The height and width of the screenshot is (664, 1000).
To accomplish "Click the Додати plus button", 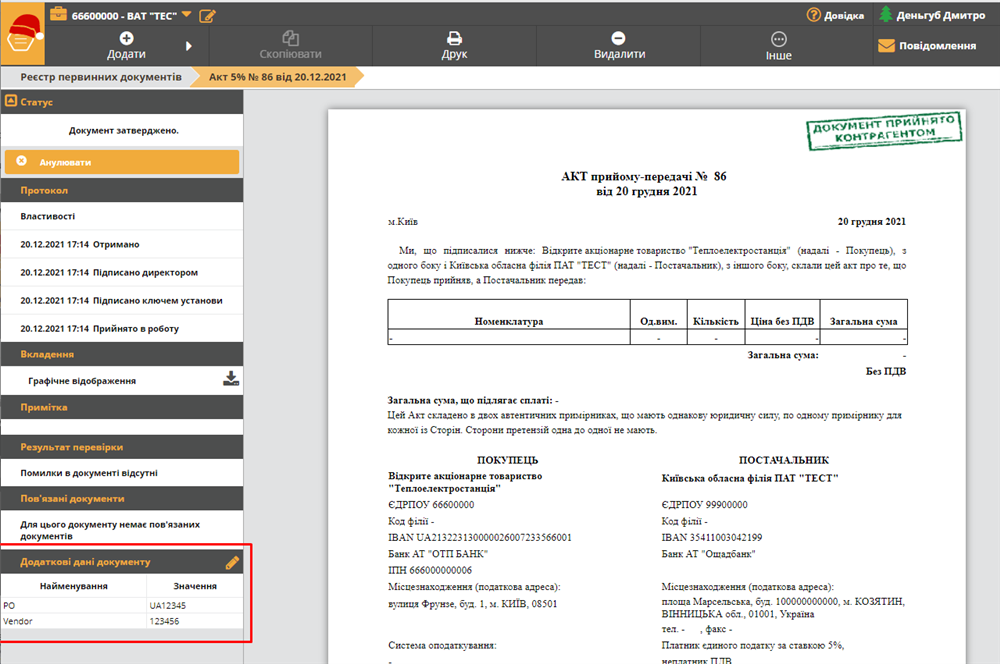I will [x=126, y=46].
